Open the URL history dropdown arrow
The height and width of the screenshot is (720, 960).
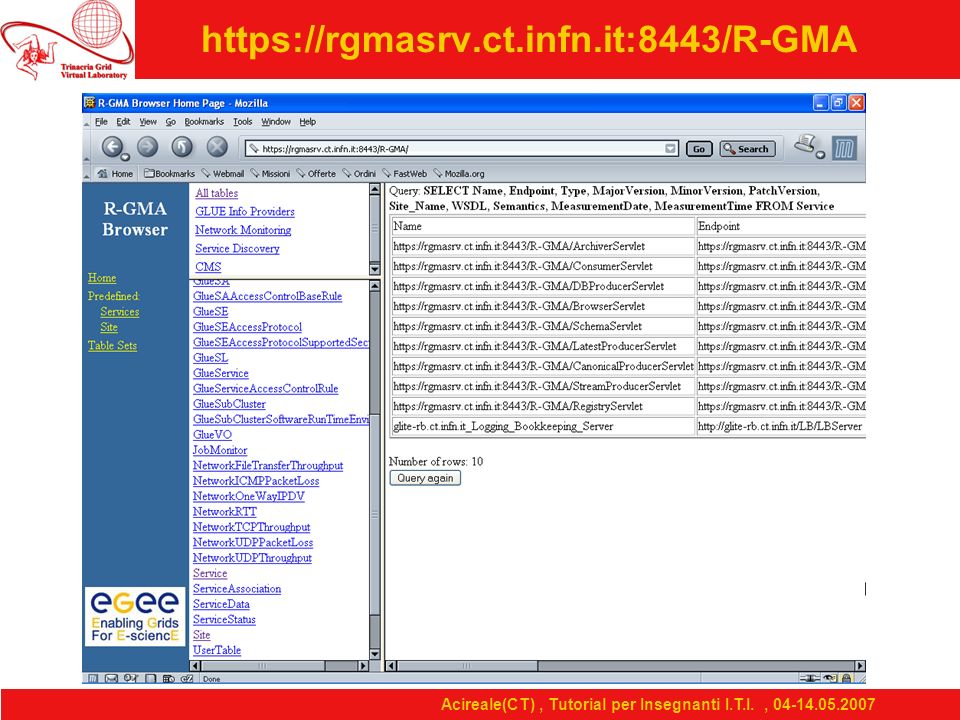click(x=670, y=148)
